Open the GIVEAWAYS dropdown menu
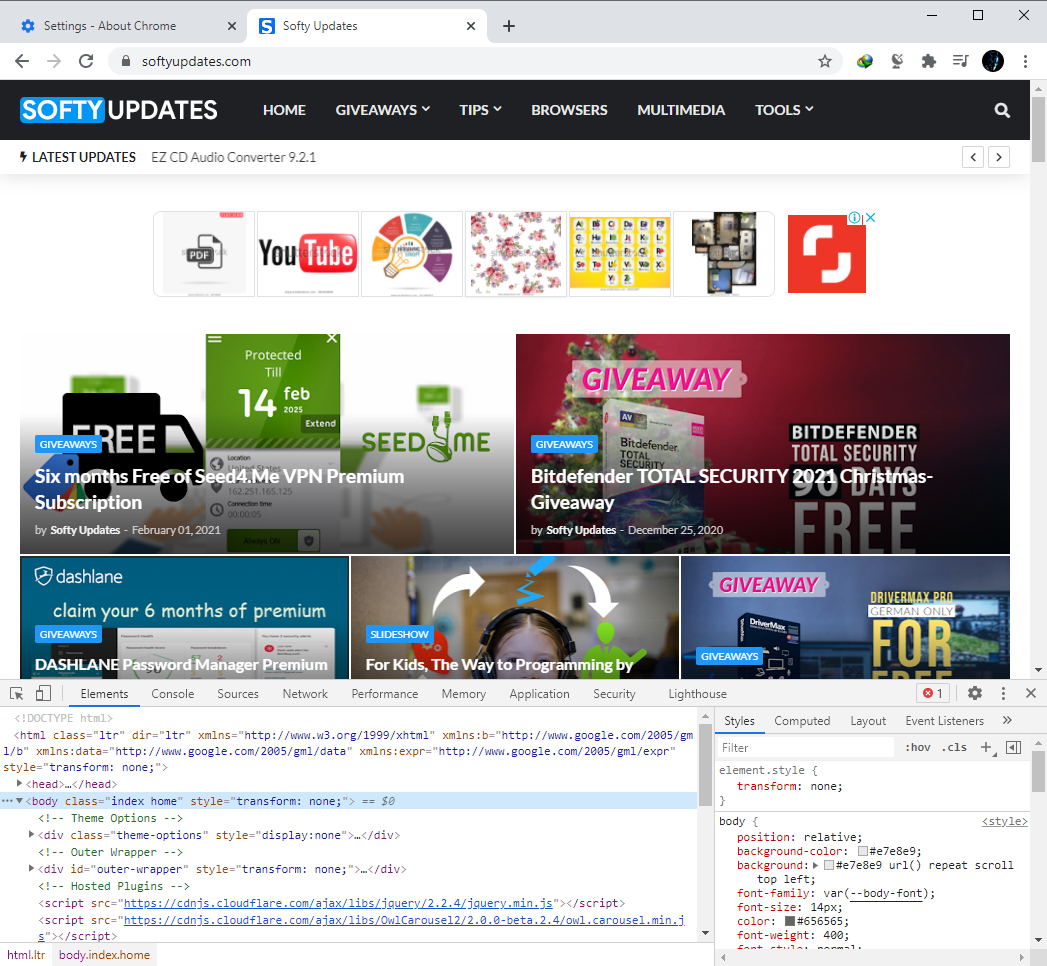The image size is (1047, 966). pyautogui.click(x=383, y=110)
